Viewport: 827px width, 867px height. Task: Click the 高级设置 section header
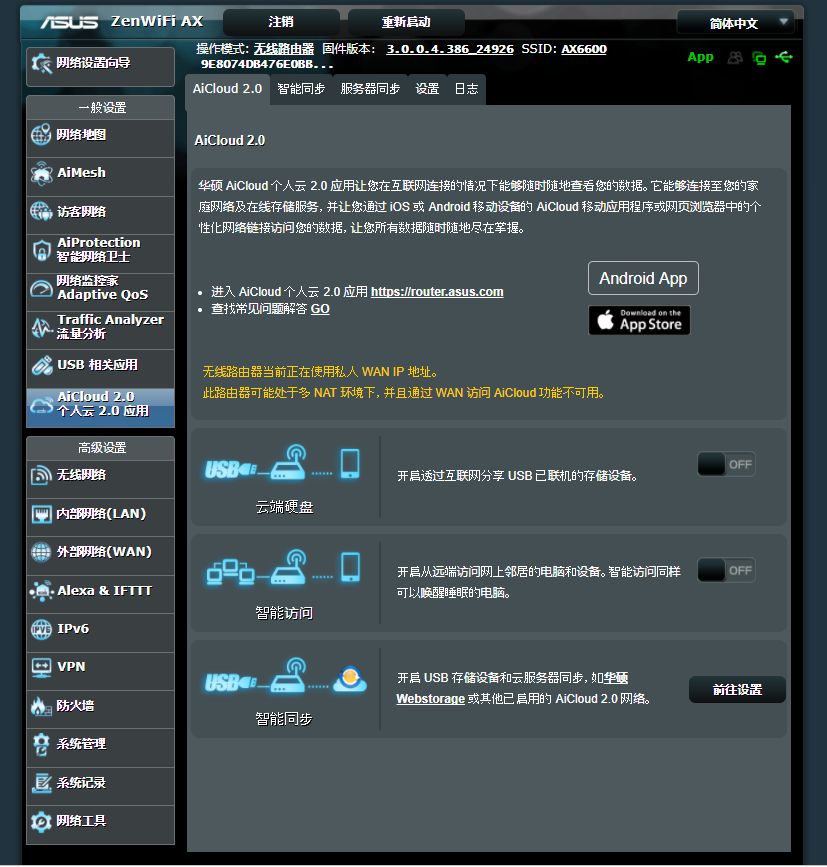(101, 448)
